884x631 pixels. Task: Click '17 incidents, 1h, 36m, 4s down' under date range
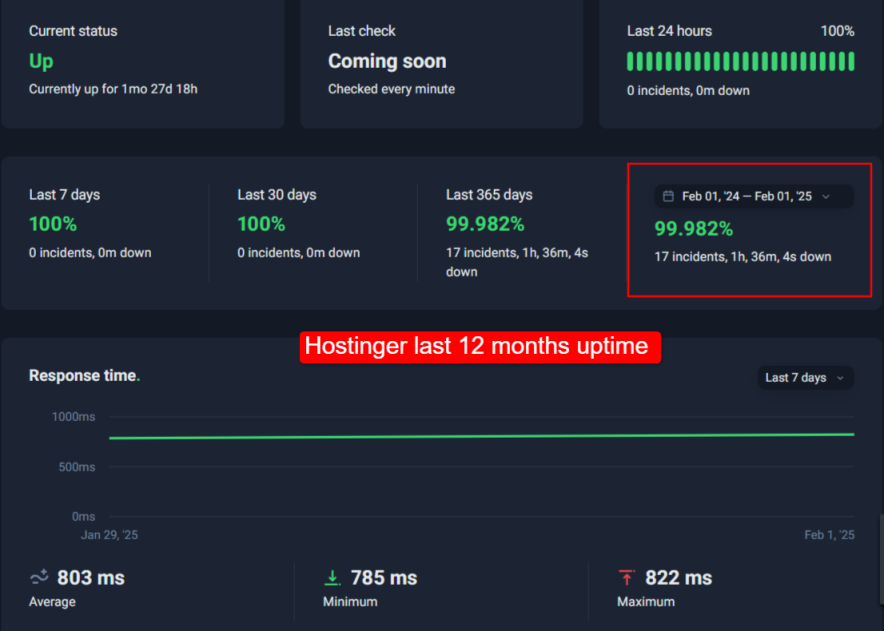click(743, 257)
